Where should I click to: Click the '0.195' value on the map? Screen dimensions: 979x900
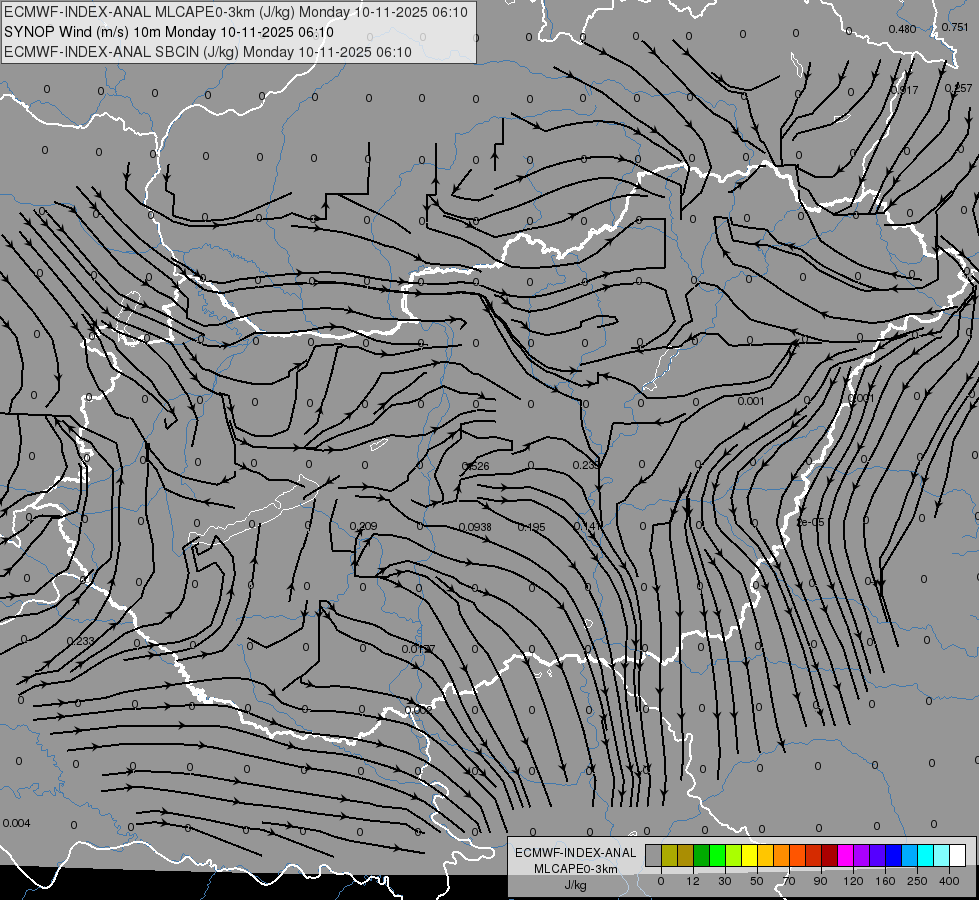(532, 527)
